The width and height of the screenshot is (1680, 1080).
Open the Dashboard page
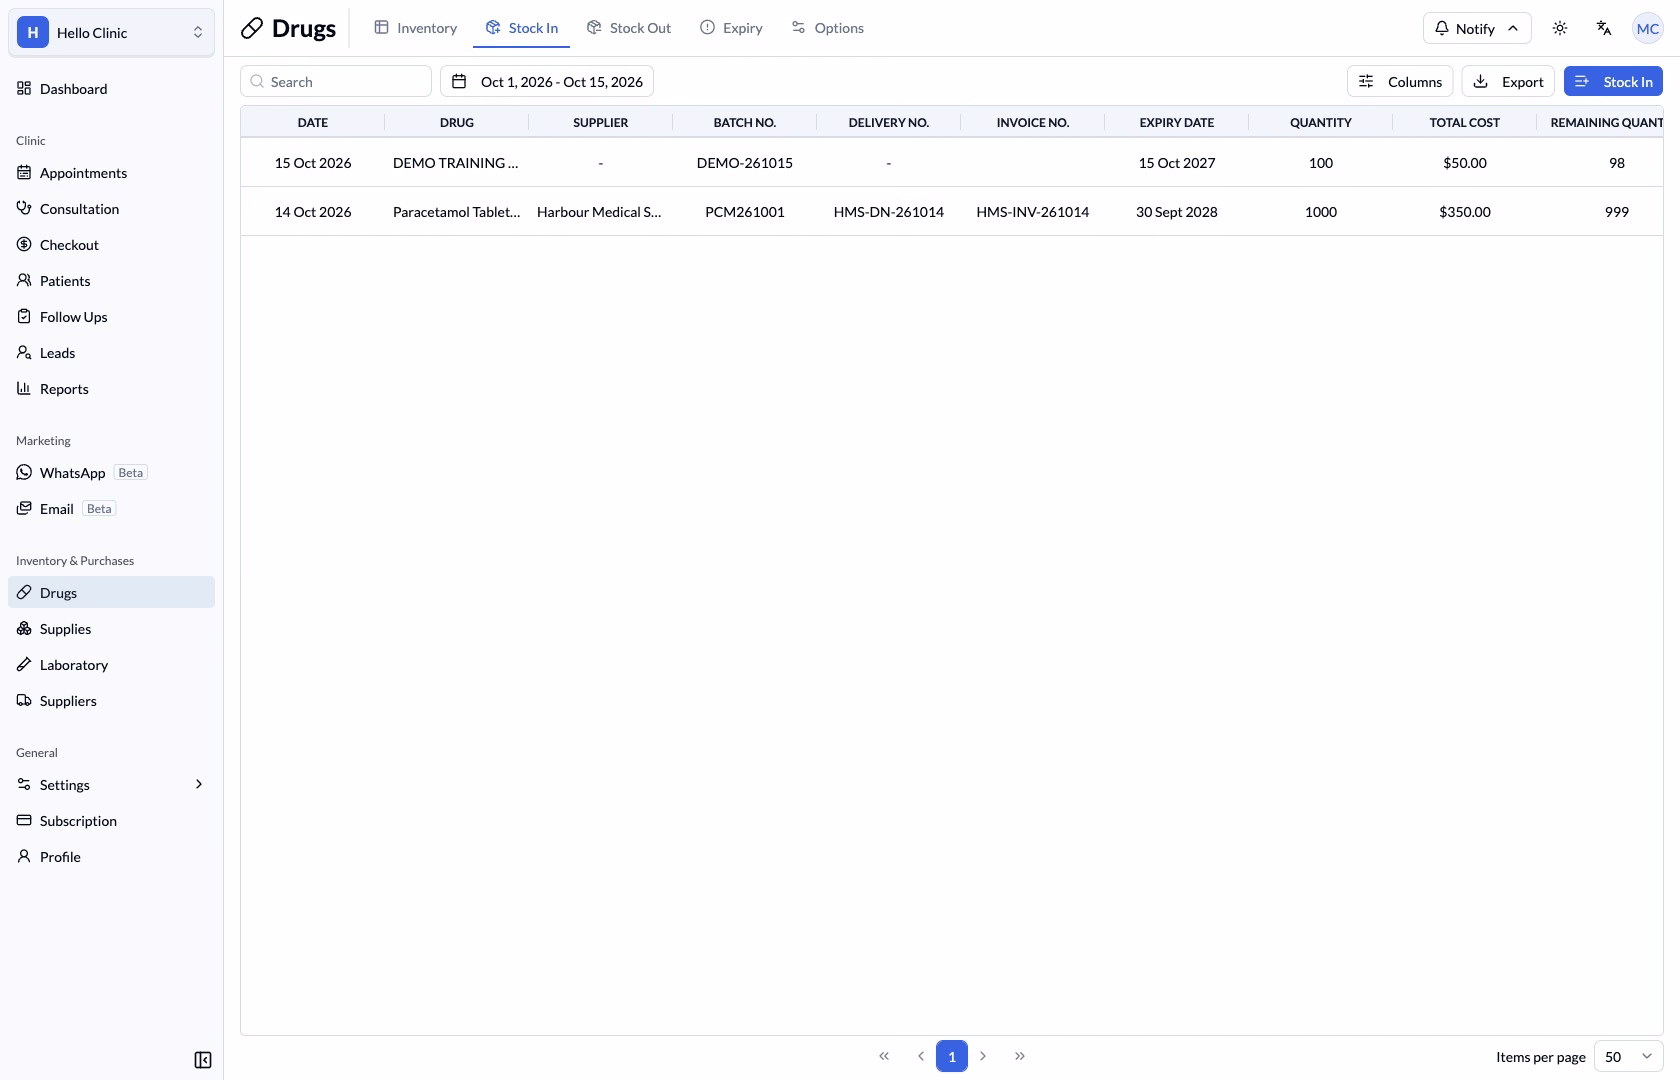pyautogui.click(x=111, y=89)
